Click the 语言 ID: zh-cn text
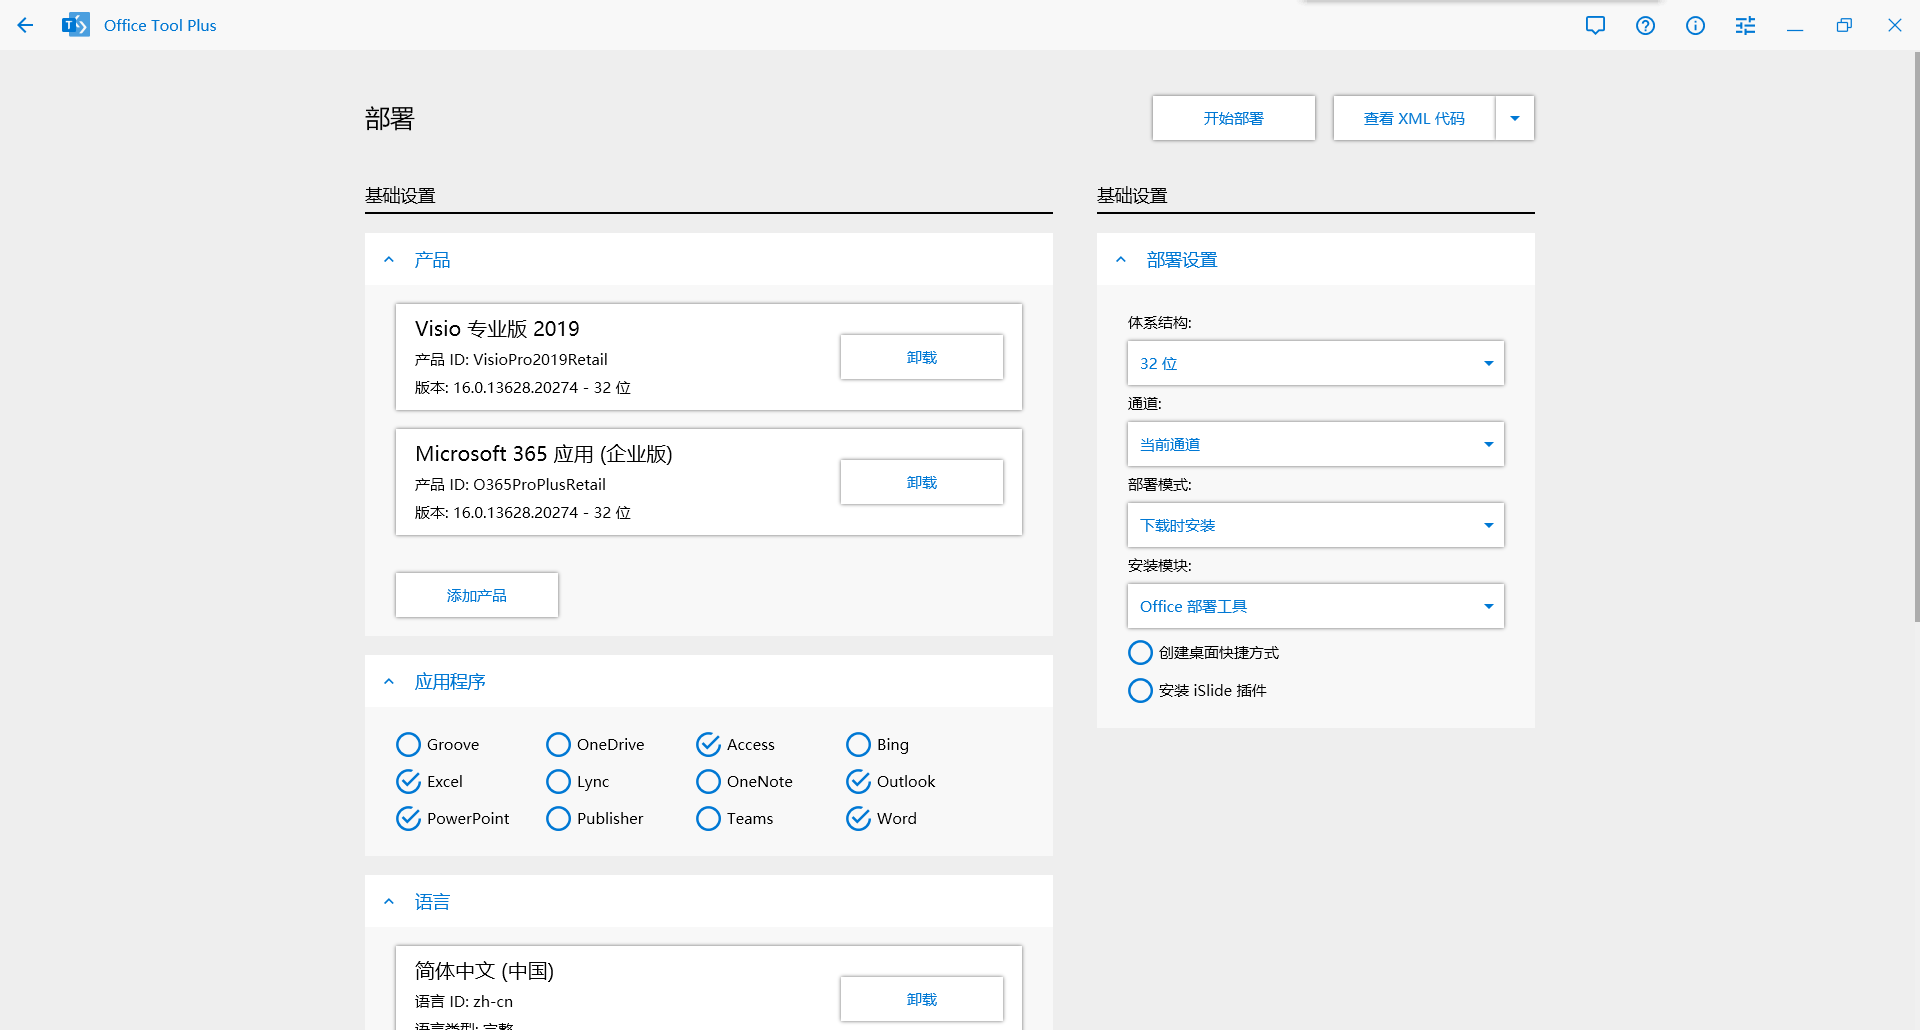1920x1030 pixels. (464, 1002)
